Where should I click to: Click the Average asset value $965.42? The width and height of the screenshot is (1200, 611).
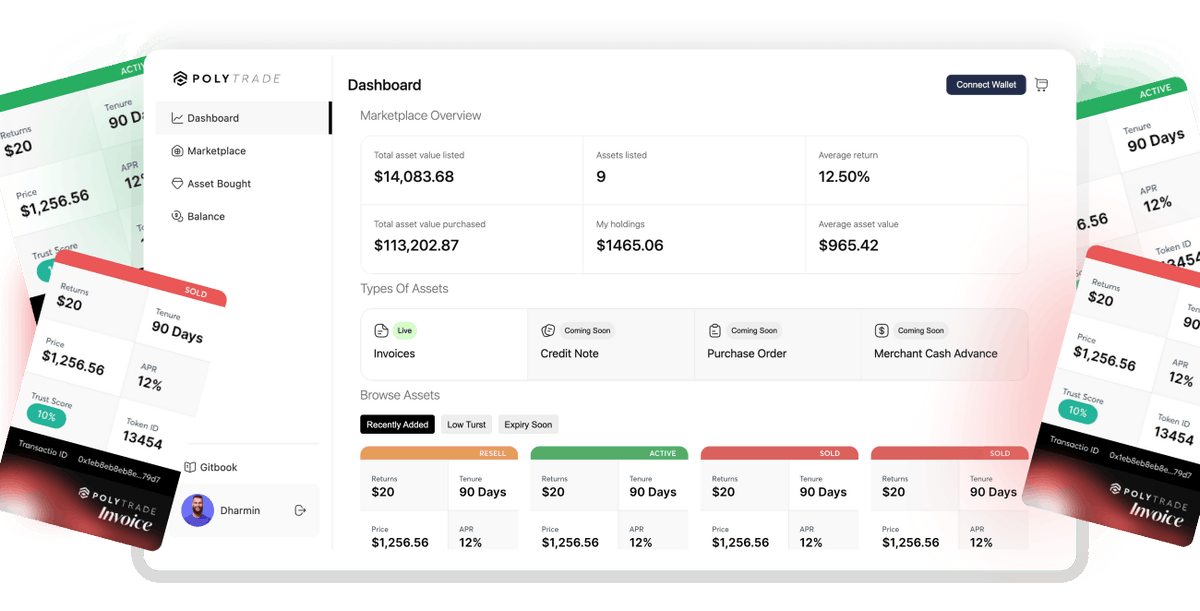(848, 245)
